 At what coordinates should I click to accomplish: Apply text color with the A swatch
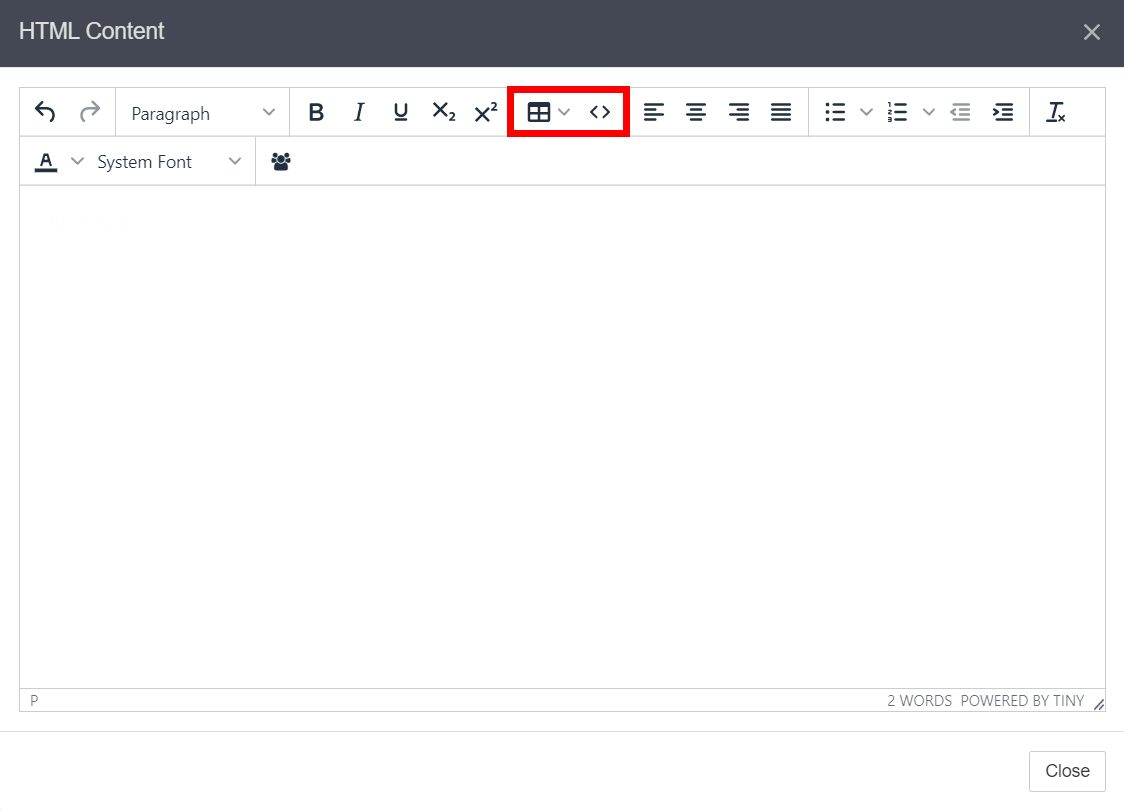pyautogui.click(x=46, y=161)
